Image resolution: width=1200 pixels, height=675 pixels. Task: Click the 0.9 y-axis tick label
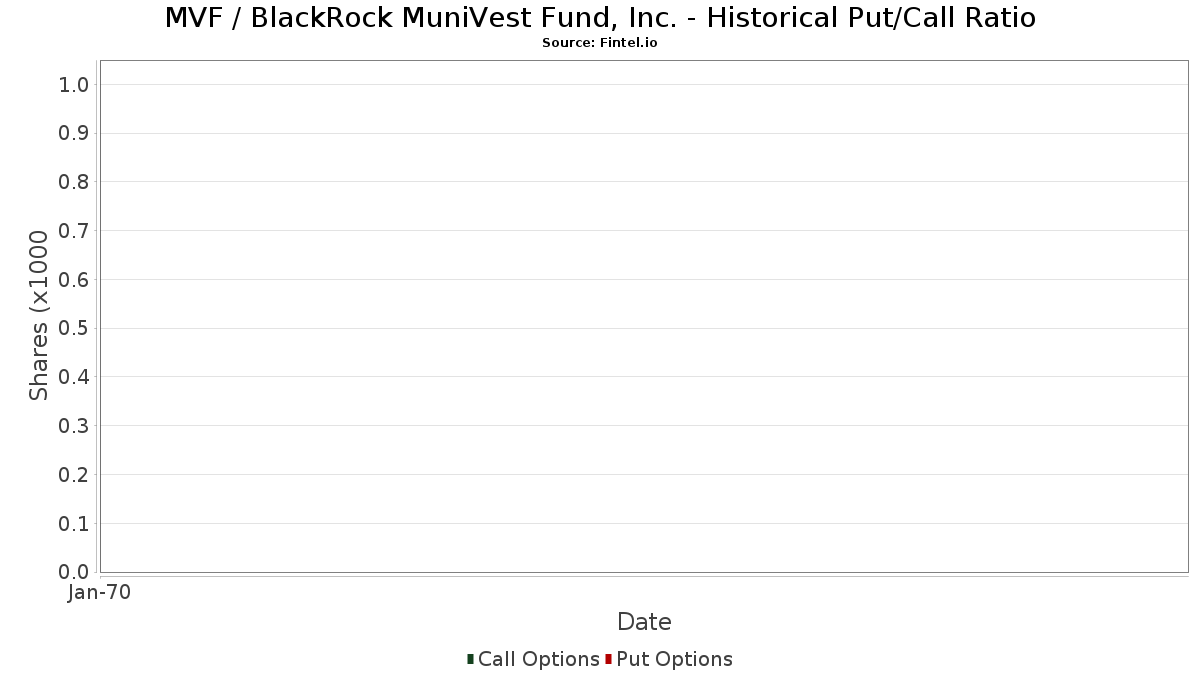(x=75, y=134)
